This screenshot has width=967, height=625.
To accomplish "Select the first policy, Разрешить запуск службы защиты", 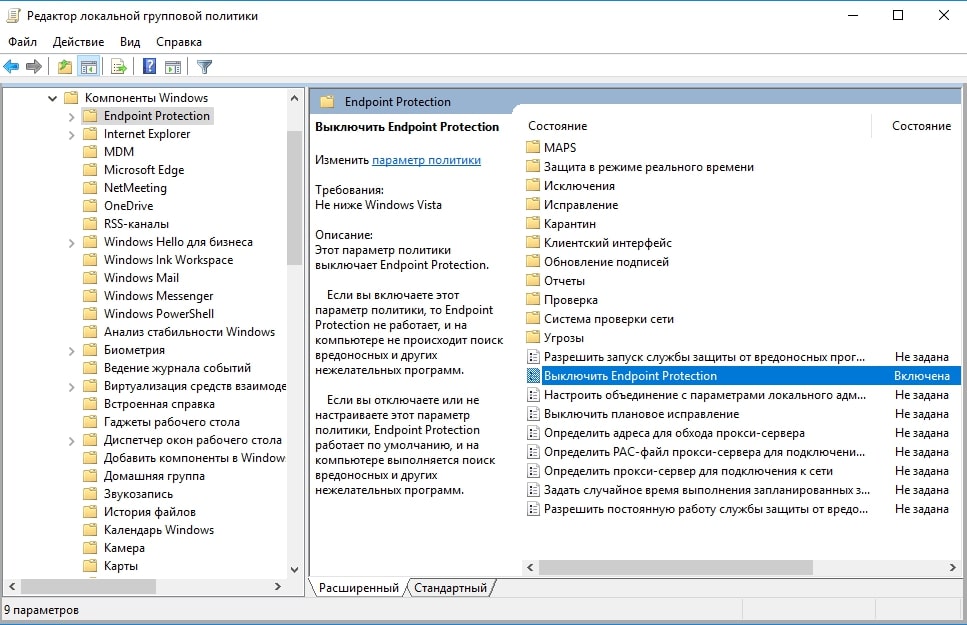I will (x=704, y=357).
